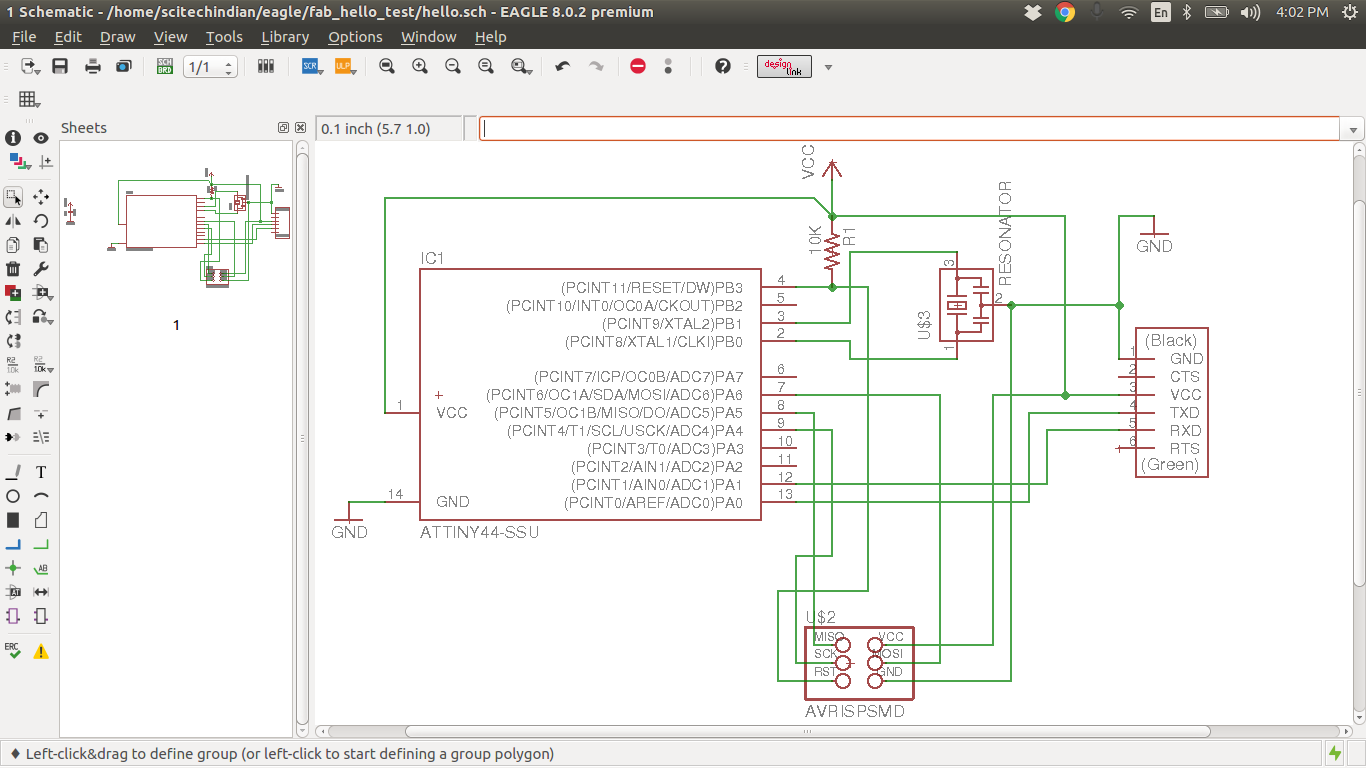Screen dimensions: 1366x768
Task: Switch to board with SCH/BRD icon
Action: point(165,66)
